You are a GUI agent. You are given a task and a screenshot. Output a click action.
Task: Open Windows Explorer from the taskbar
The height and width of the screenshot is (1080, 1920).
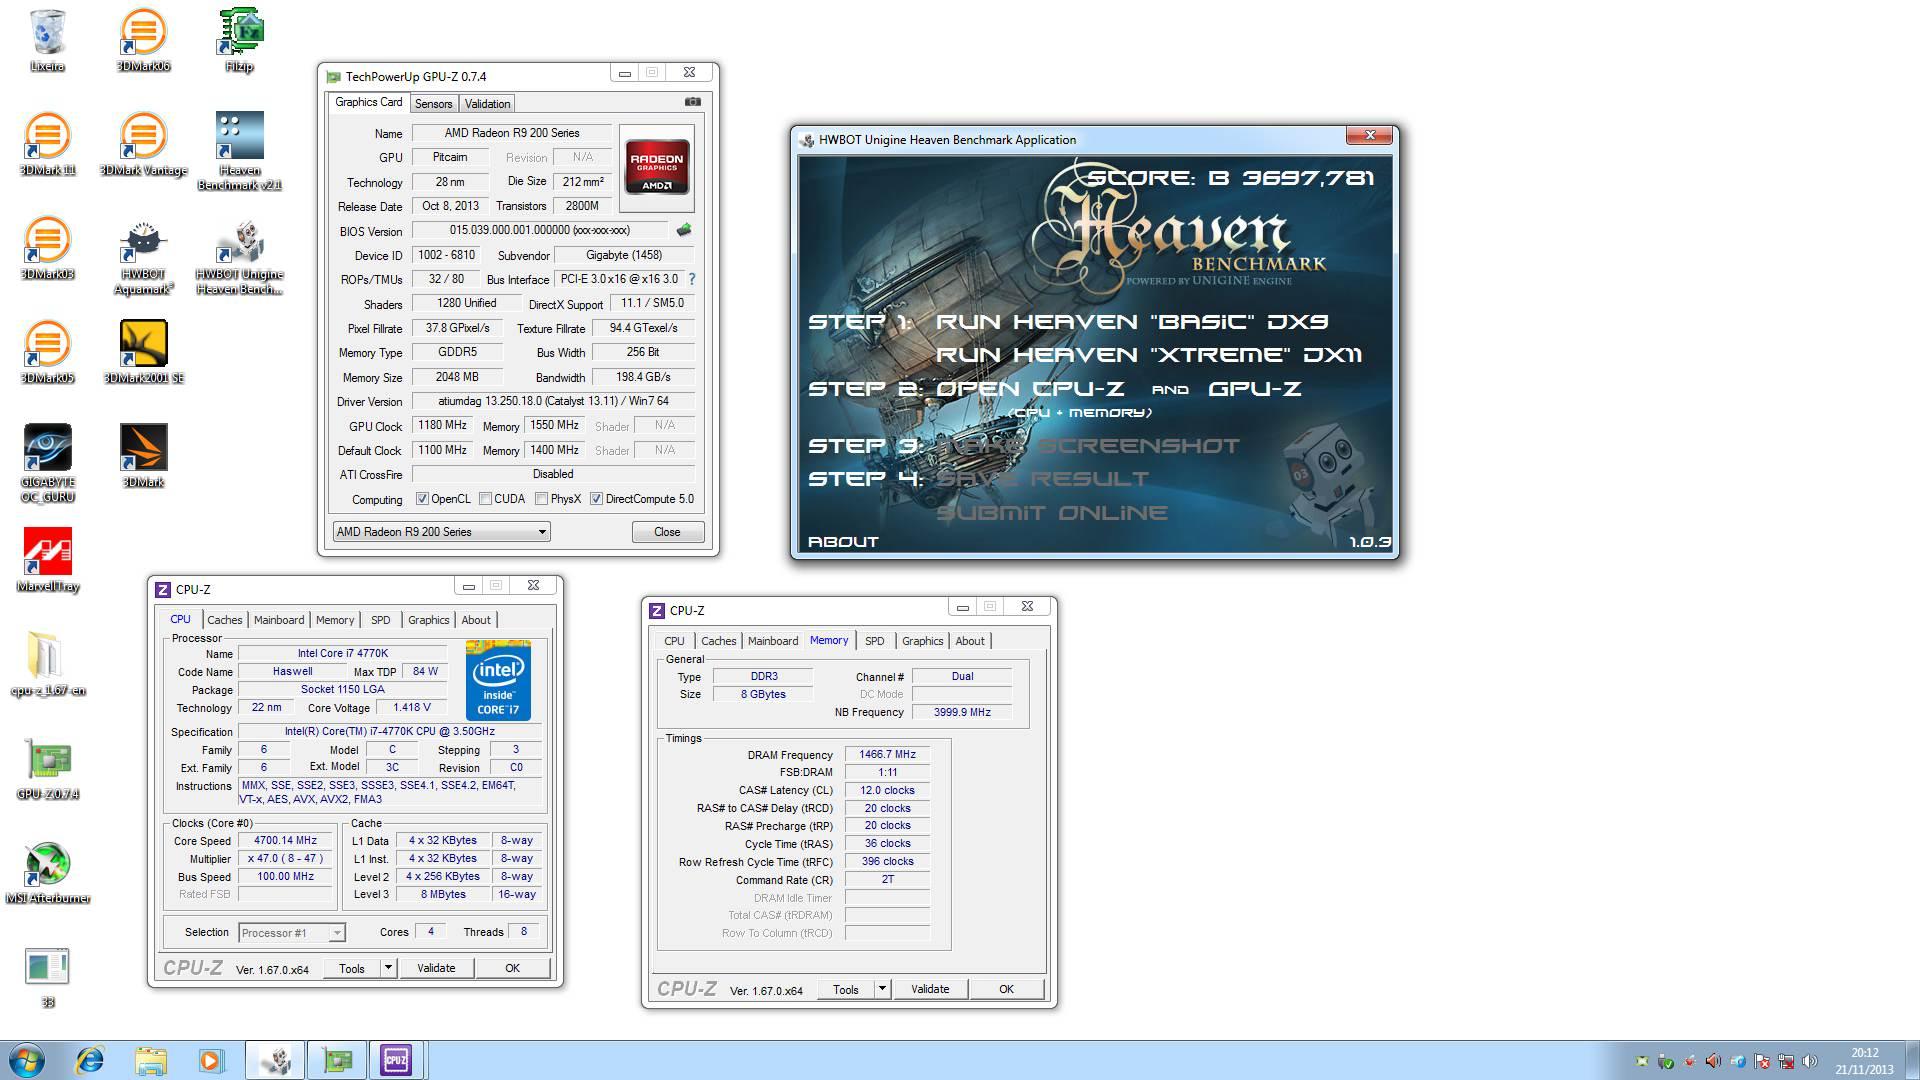[x=150, y=1060]
